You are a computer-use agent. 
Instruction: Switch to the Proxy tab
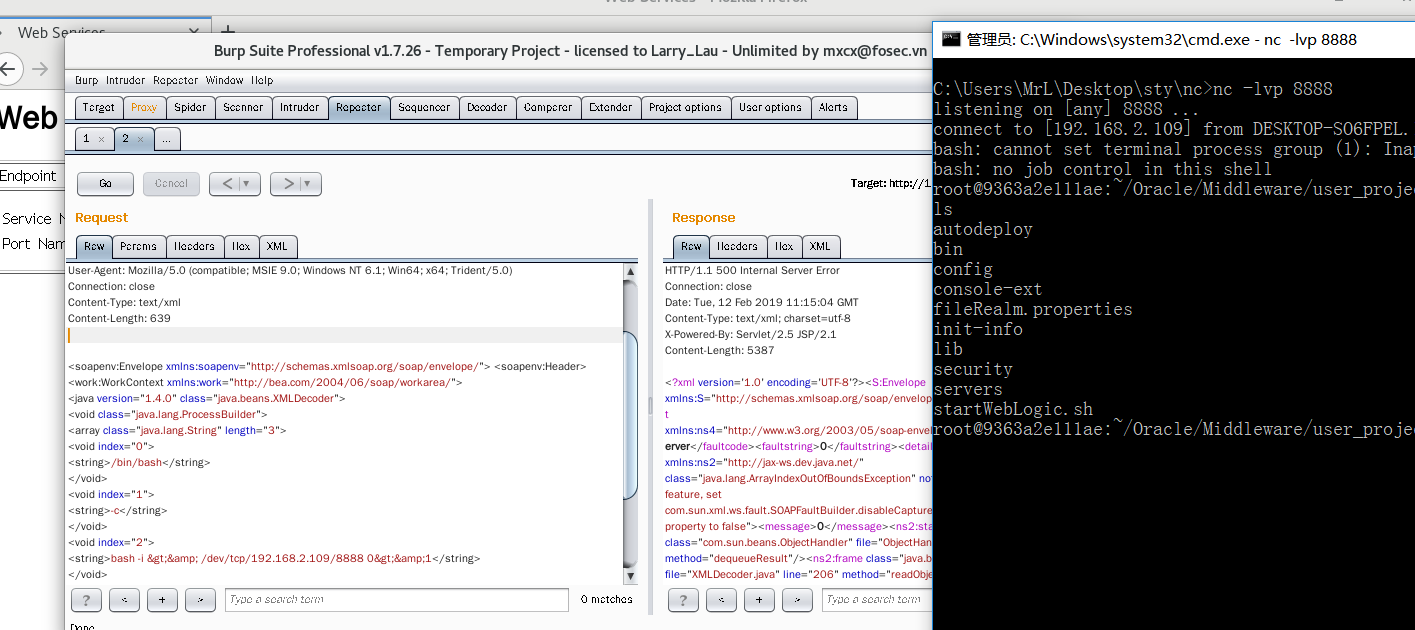point(144,107)
